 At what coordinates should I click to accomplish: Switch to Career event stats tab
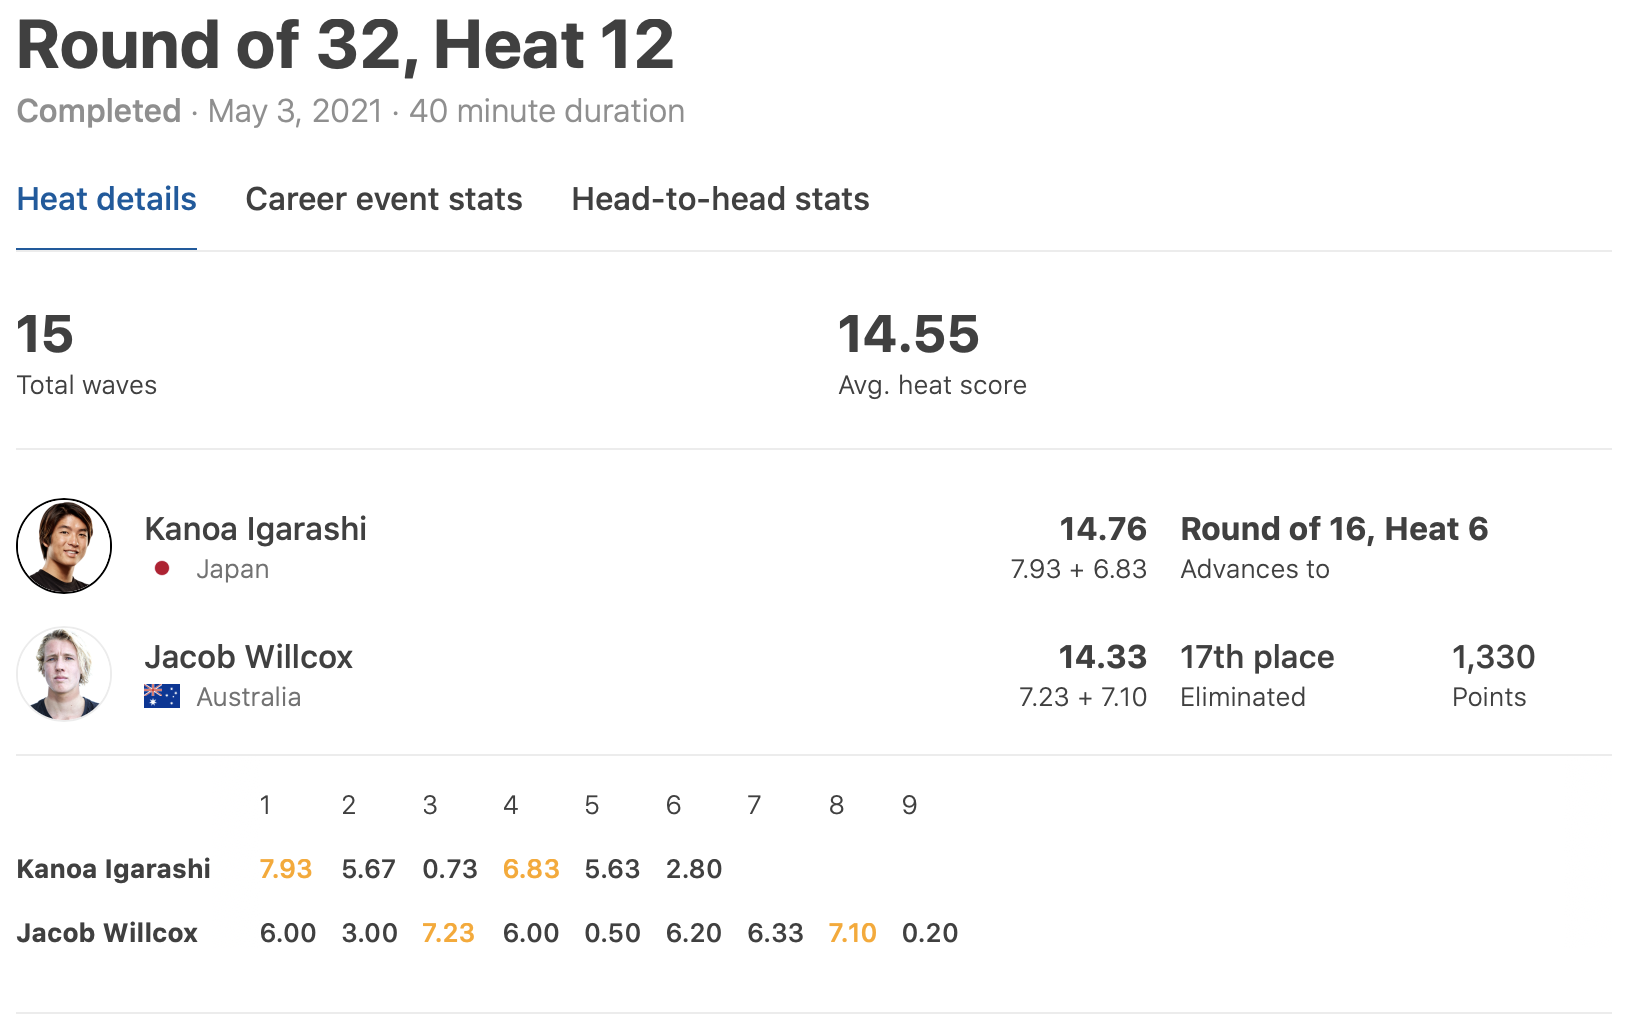(x=383, y=199)
